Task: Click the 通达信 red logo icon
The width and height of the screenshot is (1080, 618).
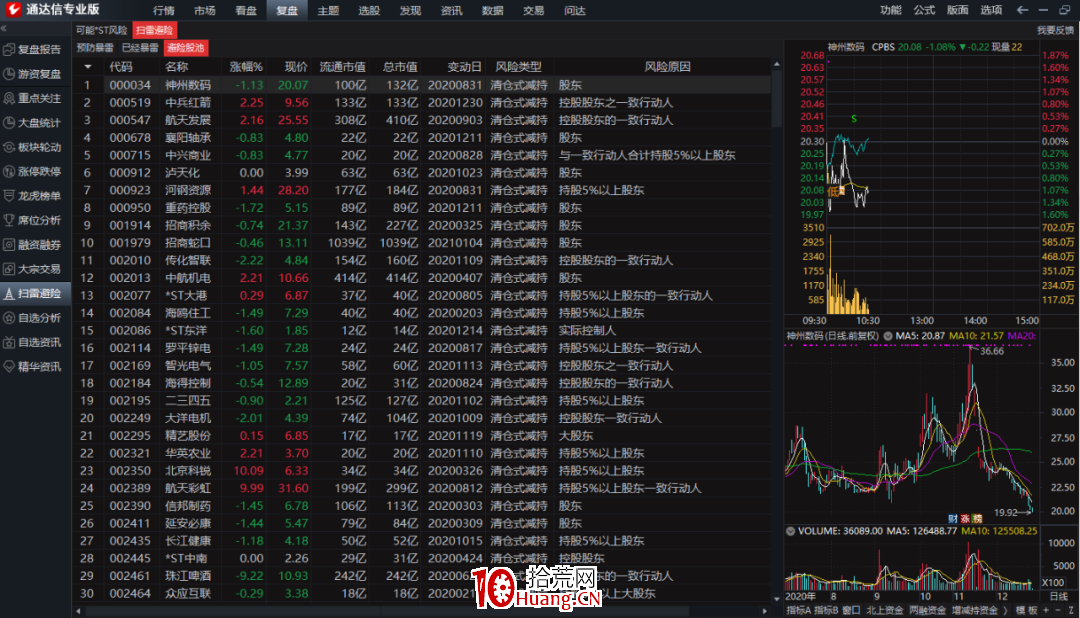Action: click(x=13, y=10)
